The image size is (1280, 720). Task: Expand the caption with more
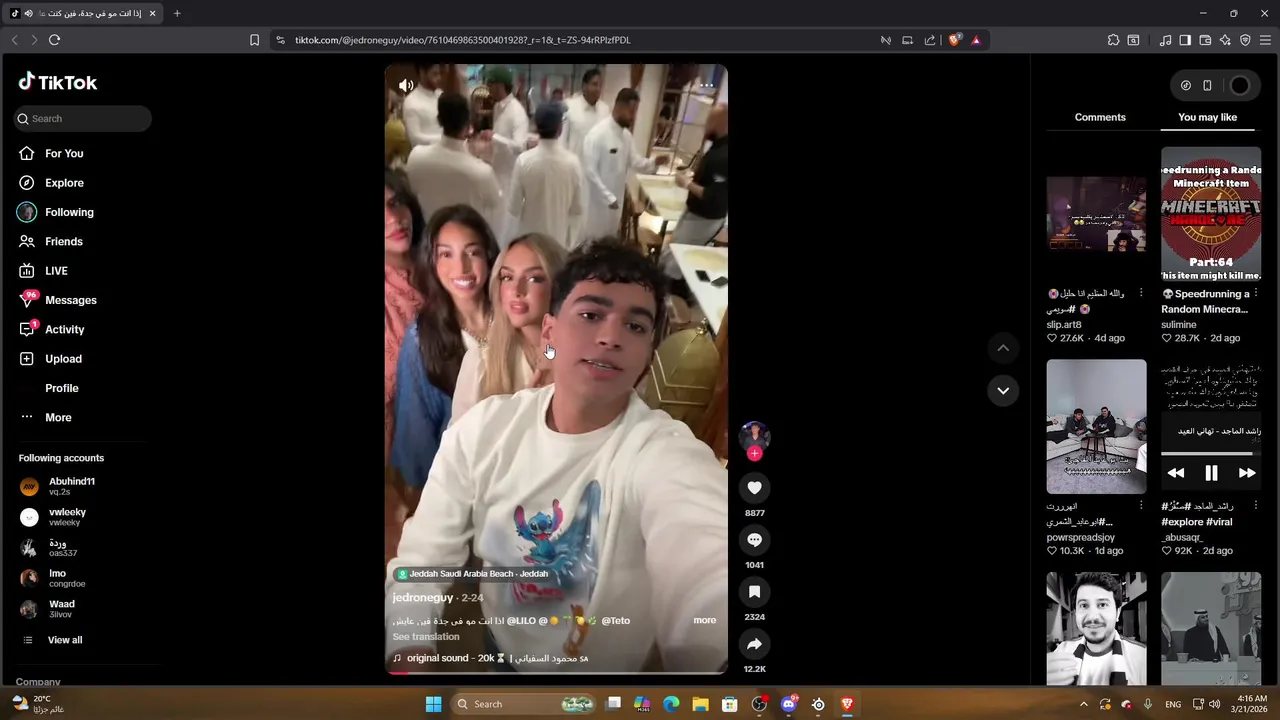click(705, 620)
